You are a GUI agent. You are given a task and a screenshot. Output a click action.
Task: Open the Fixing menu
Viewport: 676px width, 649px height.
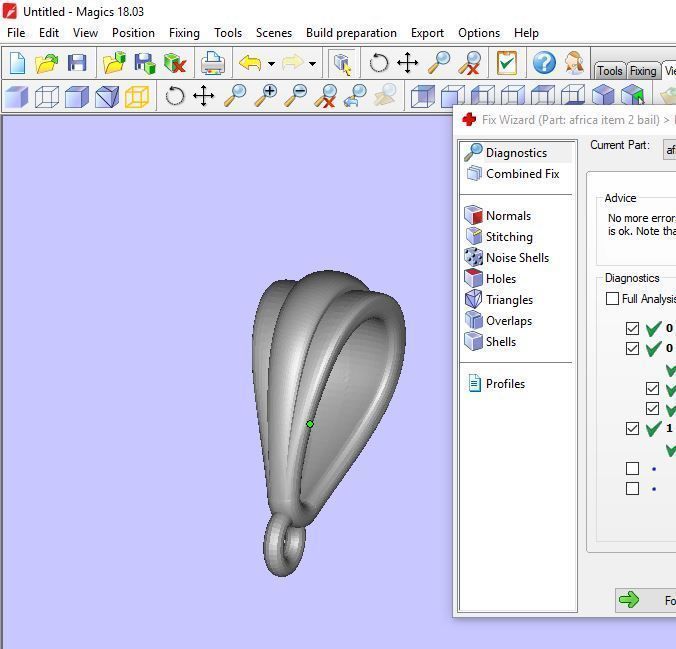pyautogui.click(x=184, y=33)
